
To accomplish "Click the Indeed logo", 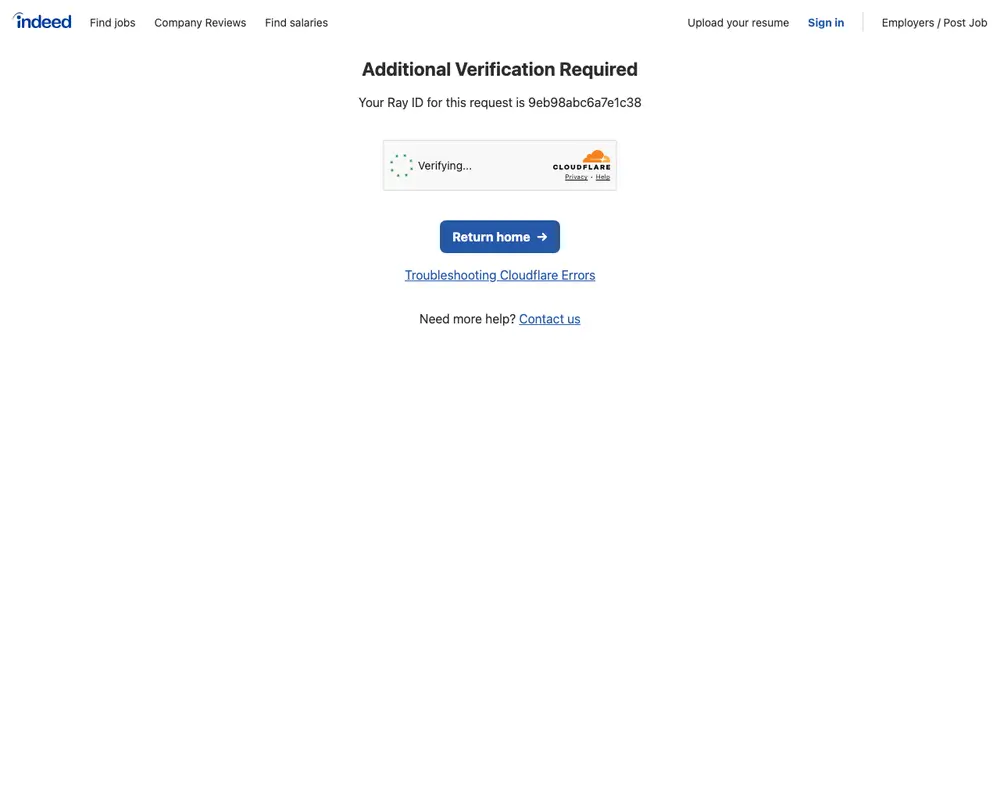I will 42,21.
